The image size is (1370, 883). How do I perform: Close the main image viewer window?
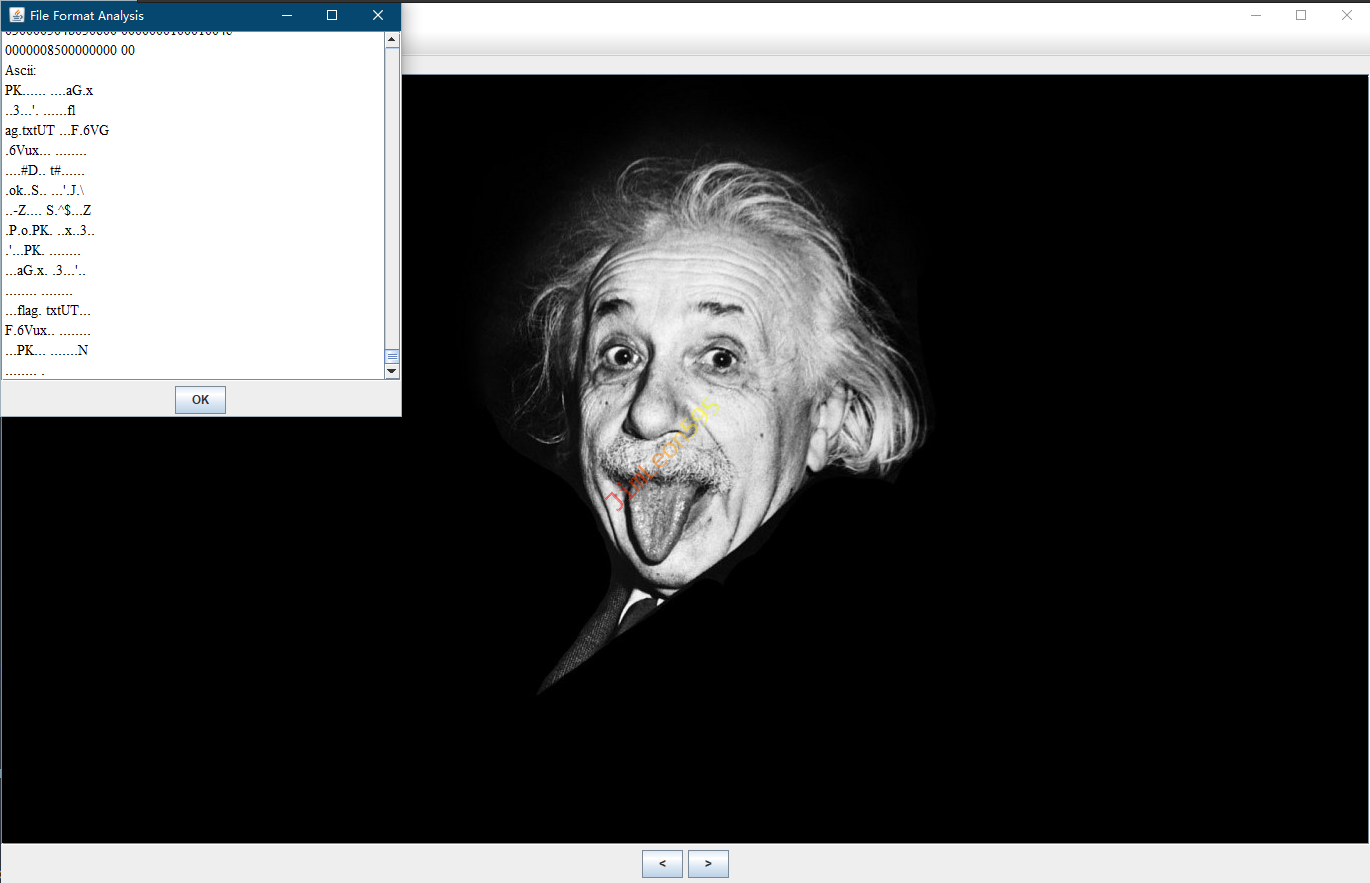pos(1346,15)
